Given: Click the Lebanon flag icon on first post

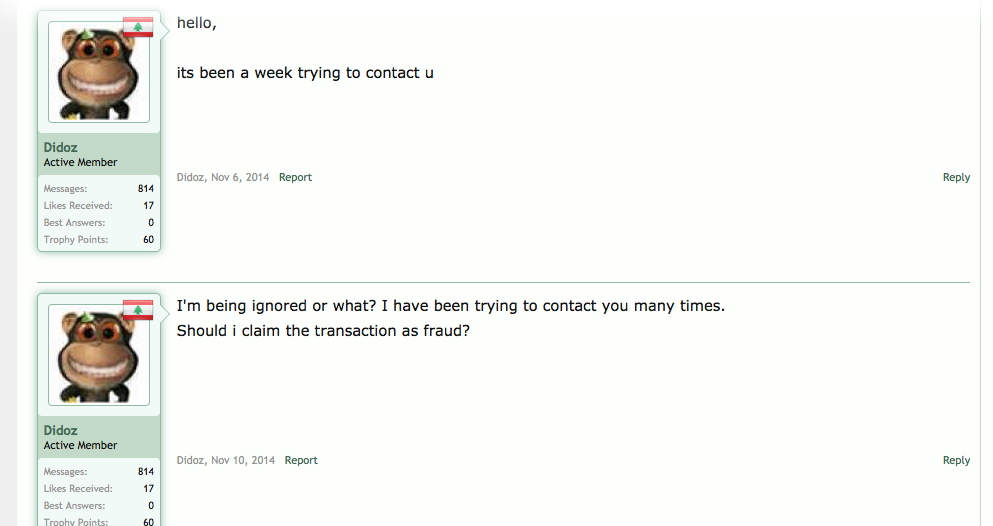Looking at the screenshot, I should [138, 27].
